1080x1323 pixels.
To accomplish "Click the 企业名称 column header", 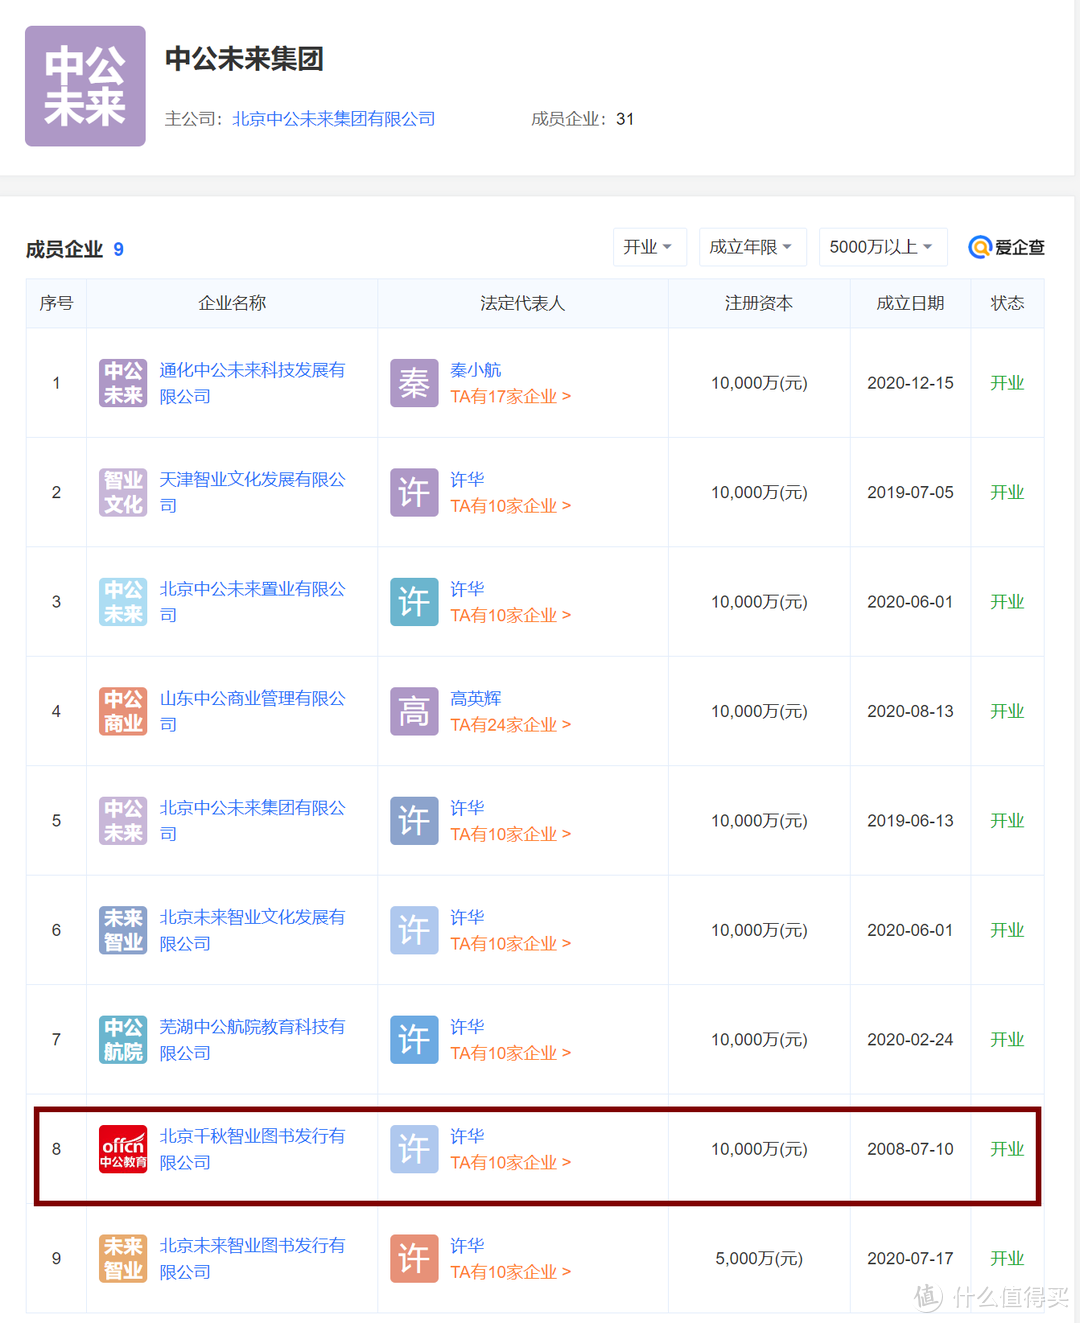I will 232,303.
